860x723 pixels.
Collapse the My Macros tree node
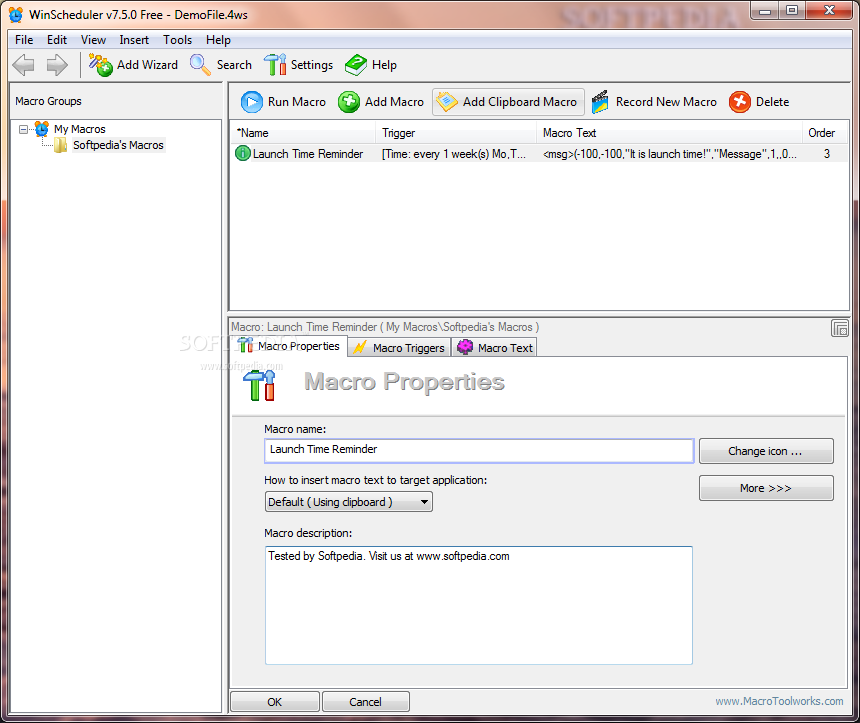(x=23, y=129)
